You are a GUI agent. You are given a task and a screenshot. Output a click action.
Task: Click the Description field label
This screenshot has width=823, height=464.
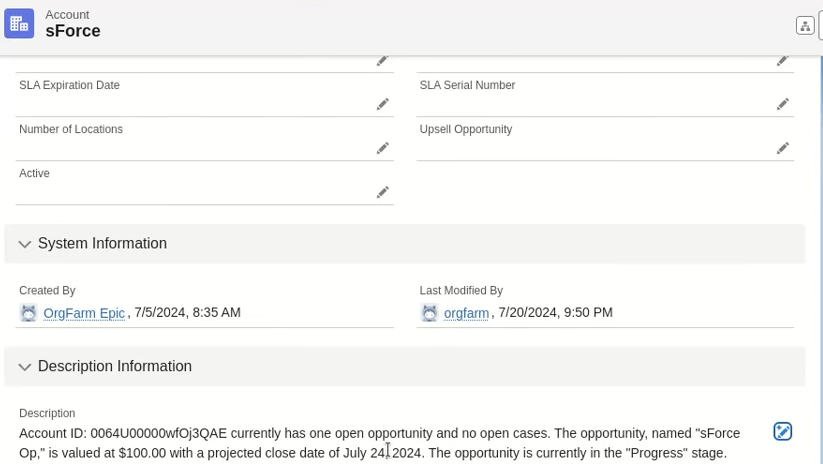click(47, 413)
